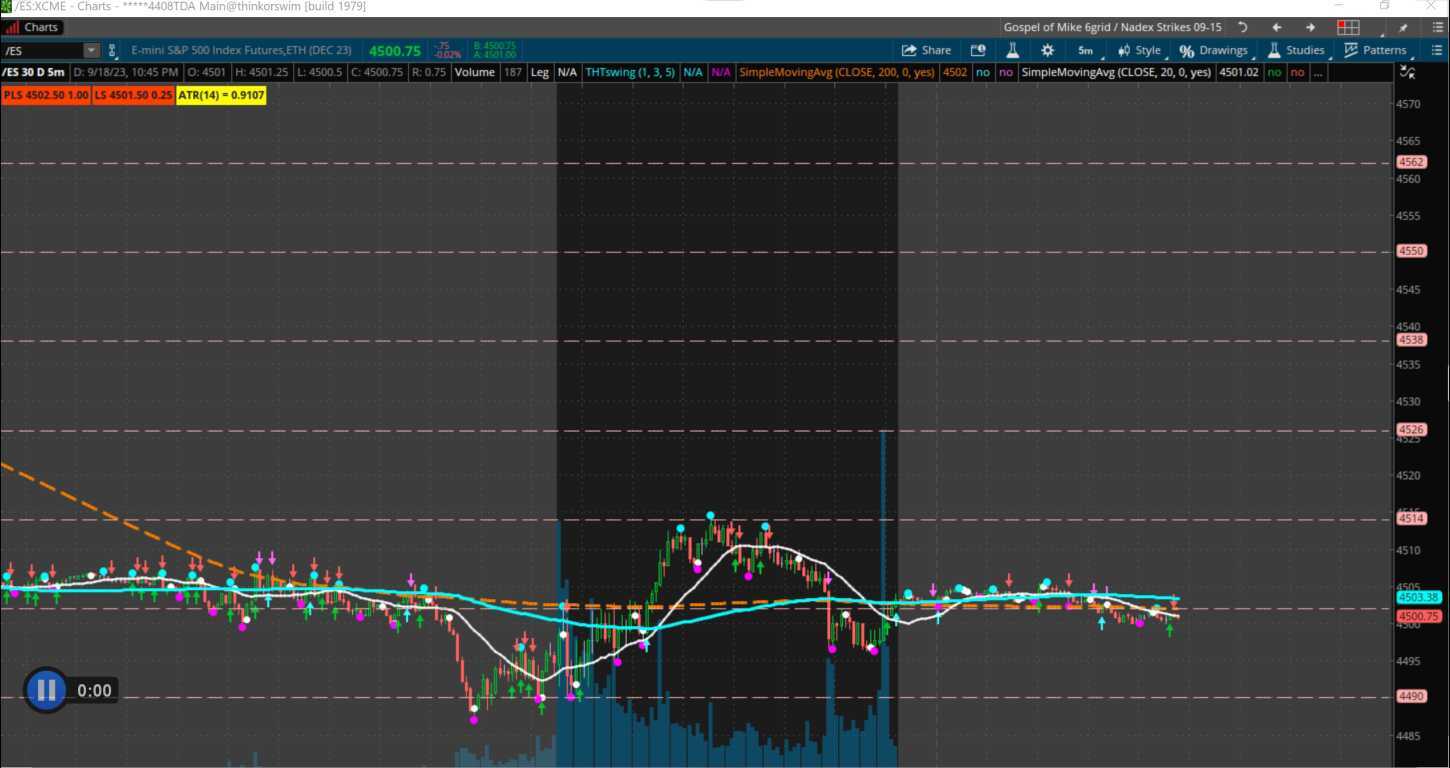Click the Patterns icon

(x=1352, y=50)
